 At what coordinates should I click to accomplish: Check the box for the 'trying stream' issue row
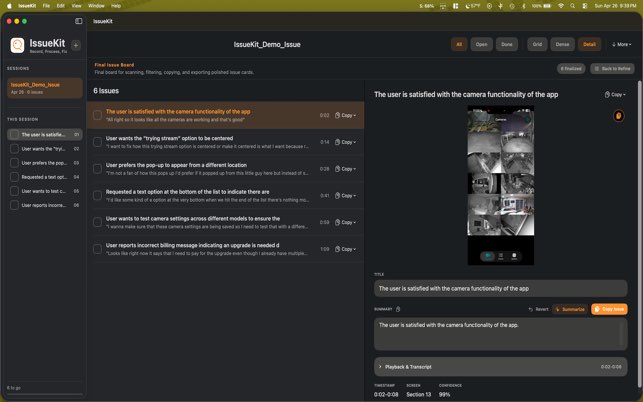(97, 142)
